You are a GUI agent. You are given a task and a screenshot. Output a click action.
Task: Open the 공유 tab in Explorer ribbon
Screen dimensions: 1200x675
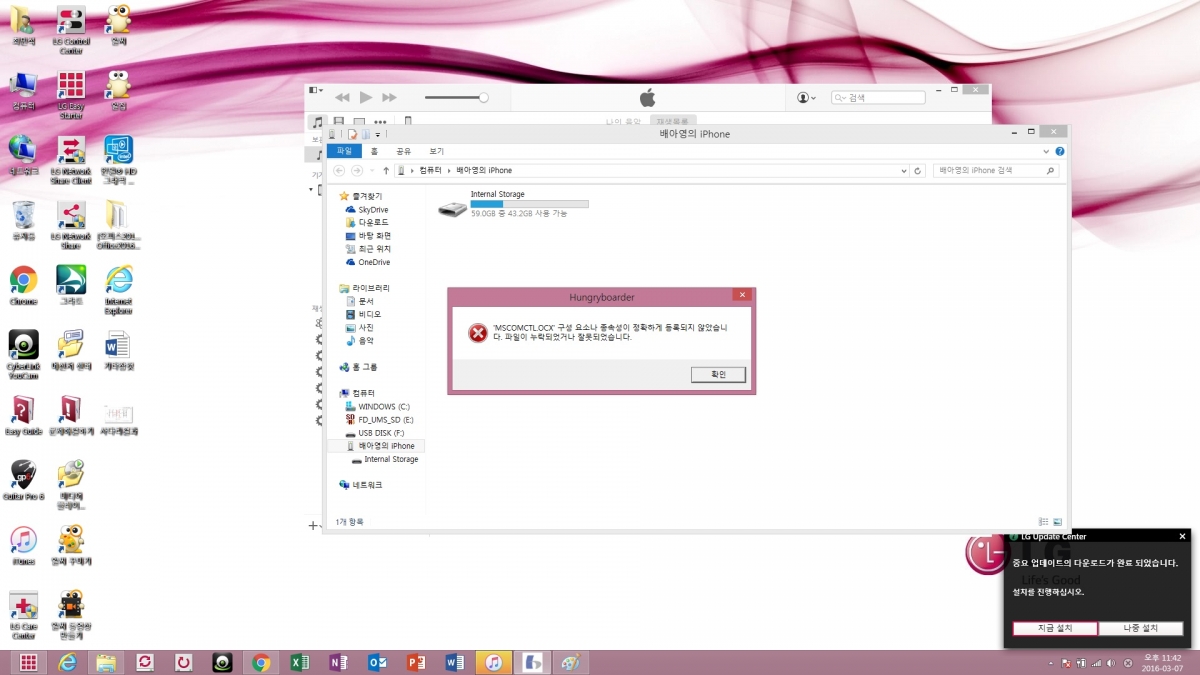click(x=403, y=151)
